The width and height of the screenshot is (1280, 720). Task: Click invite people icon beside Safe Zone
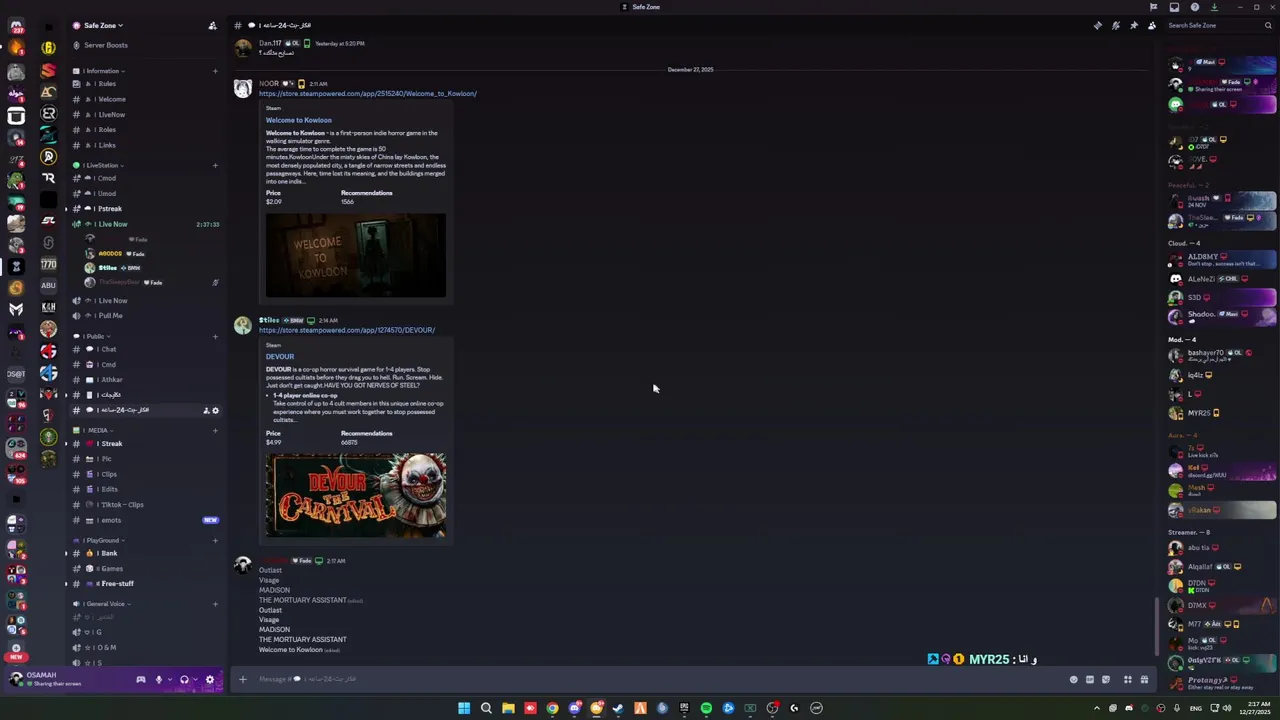tap(212, 25)
